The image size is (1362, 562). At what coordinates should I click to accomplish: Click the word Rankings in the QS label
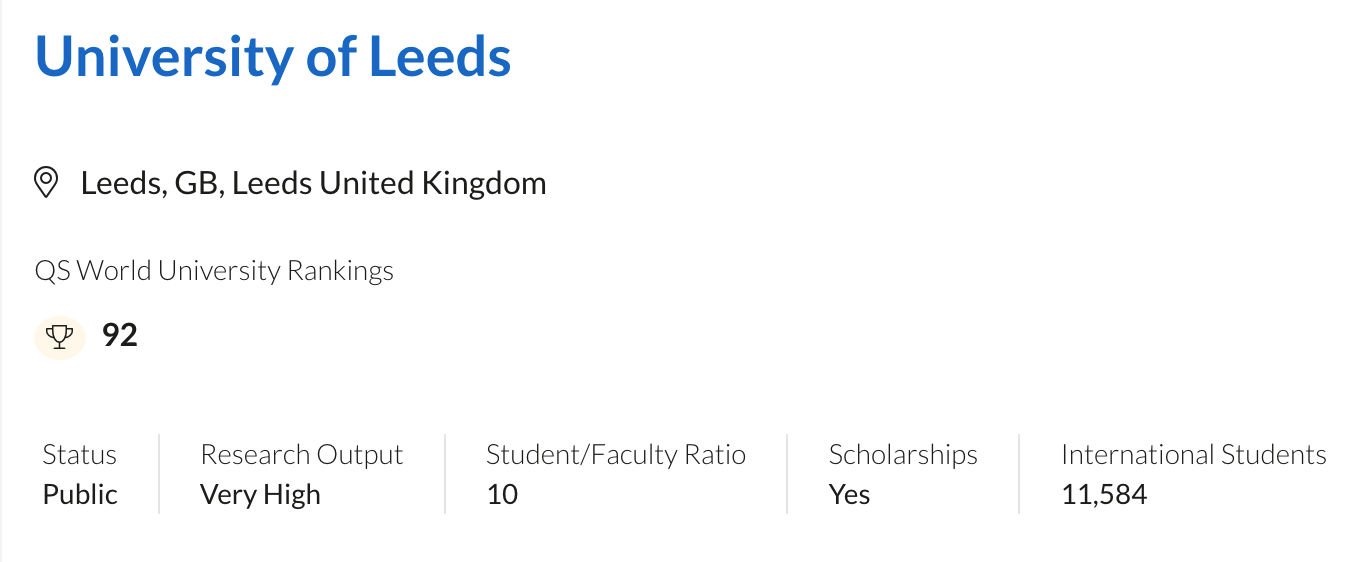point(340,271)
